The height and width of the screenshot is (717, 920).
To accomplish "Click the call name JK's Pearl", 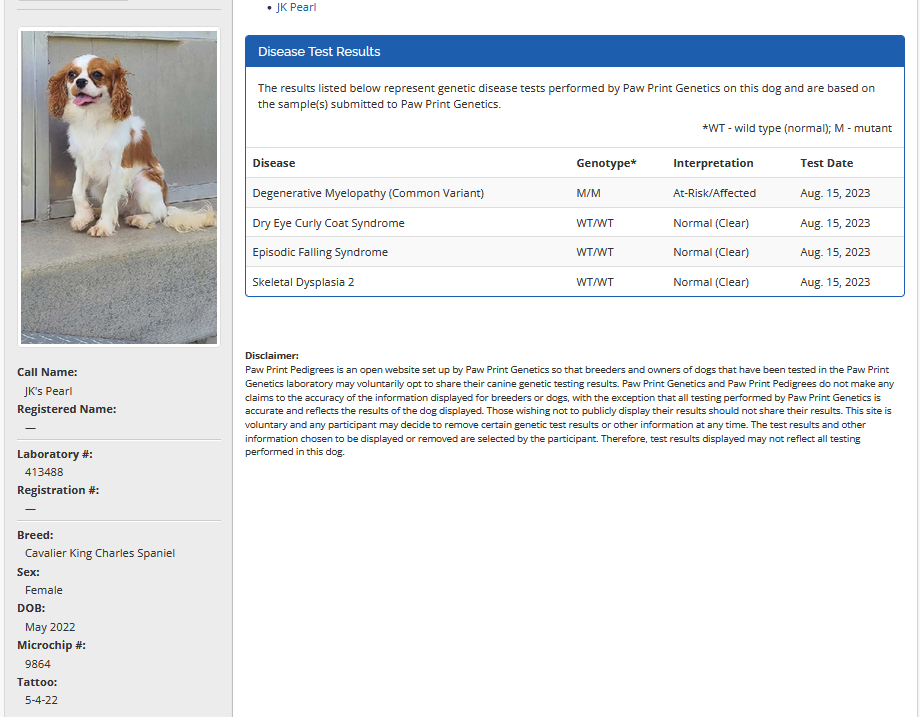I will (x=49, y=391).
